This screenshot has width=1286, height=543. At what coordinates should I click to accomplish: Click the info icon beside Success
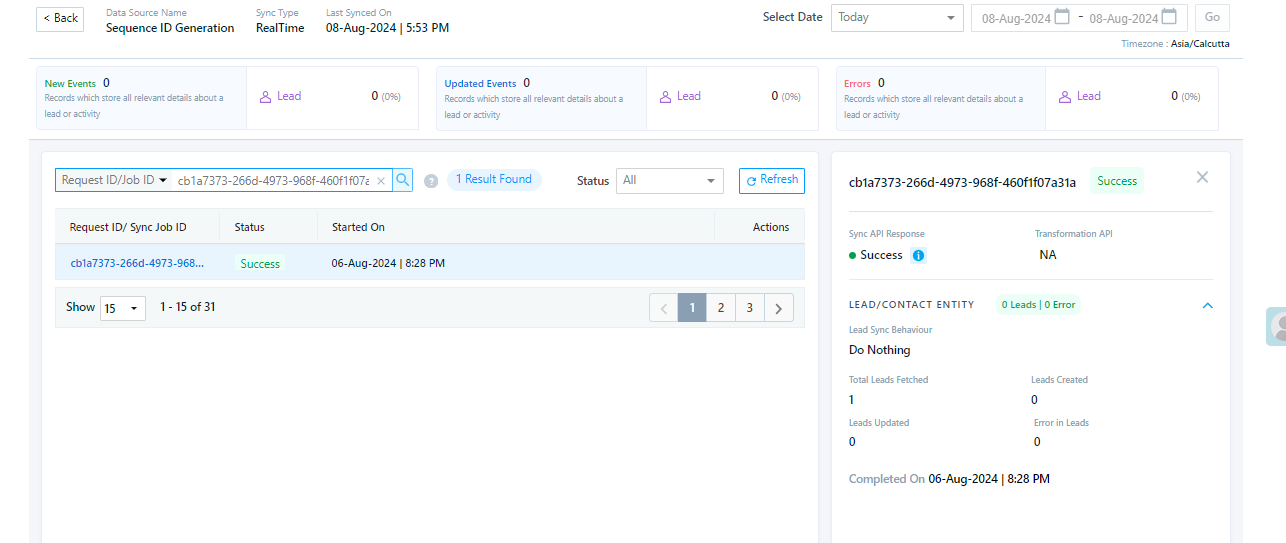tap(919, 255)
